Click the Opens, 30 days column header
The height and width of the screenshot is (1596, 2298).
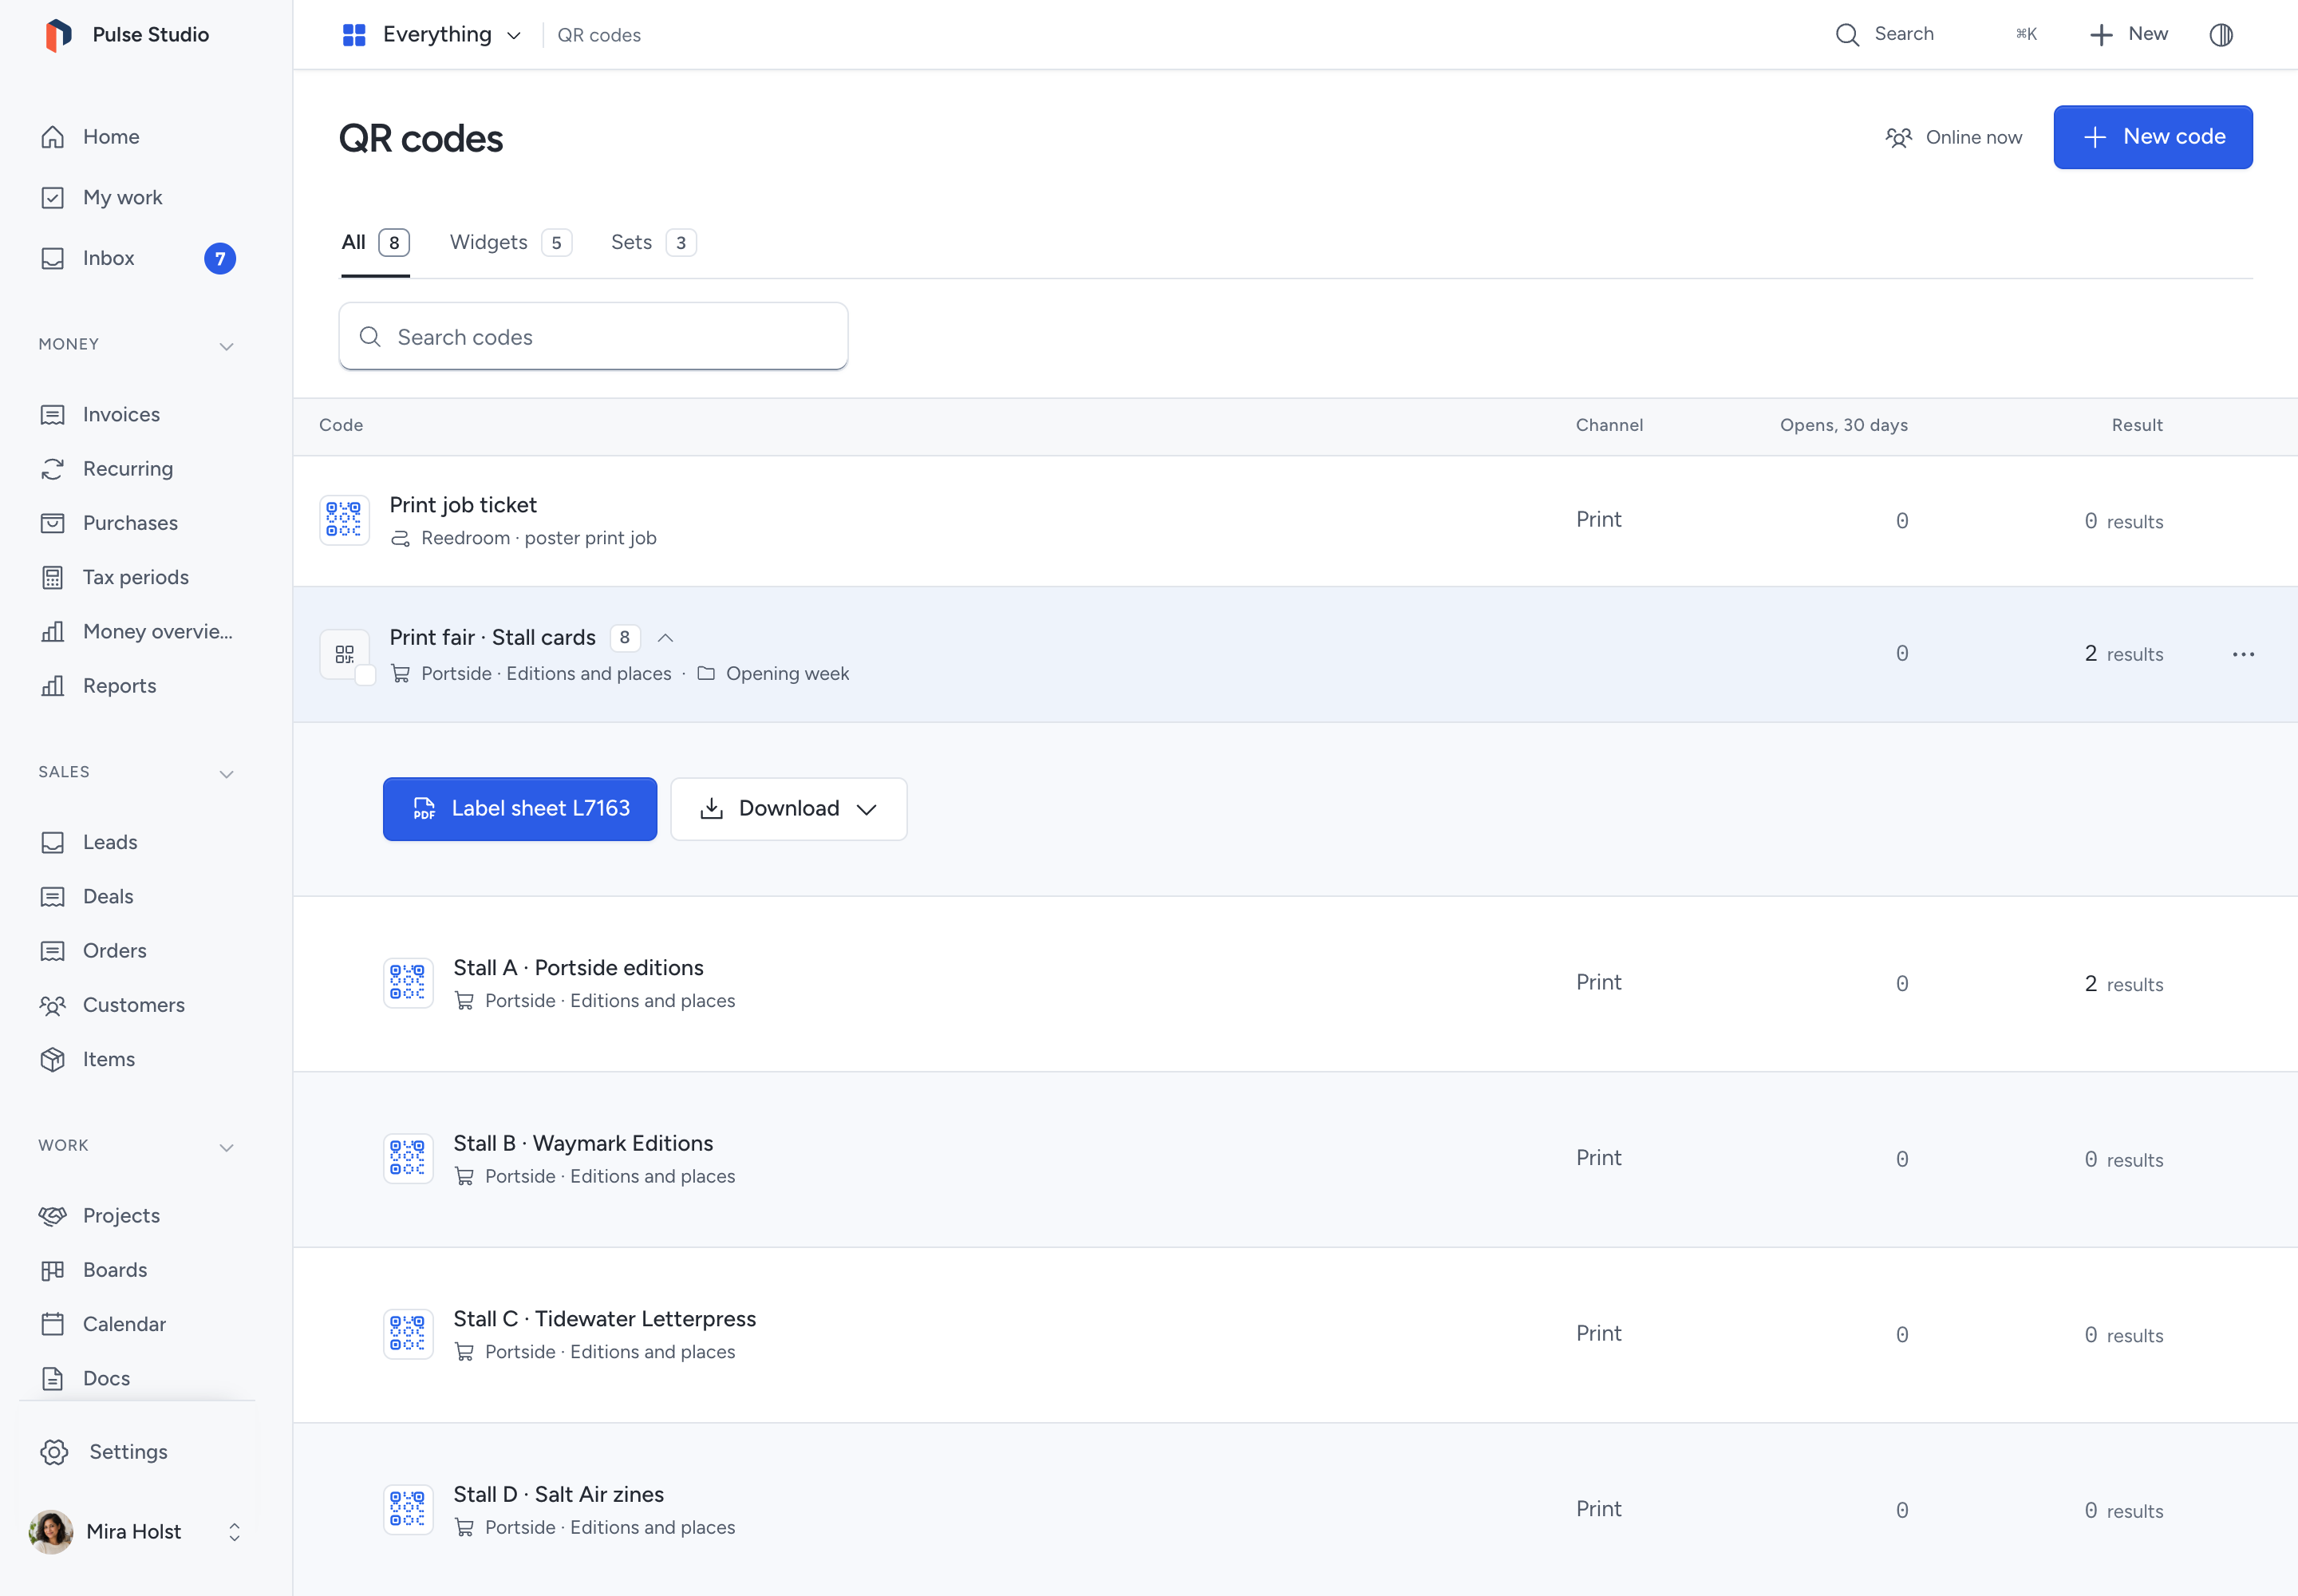(x=1843, y=425)
